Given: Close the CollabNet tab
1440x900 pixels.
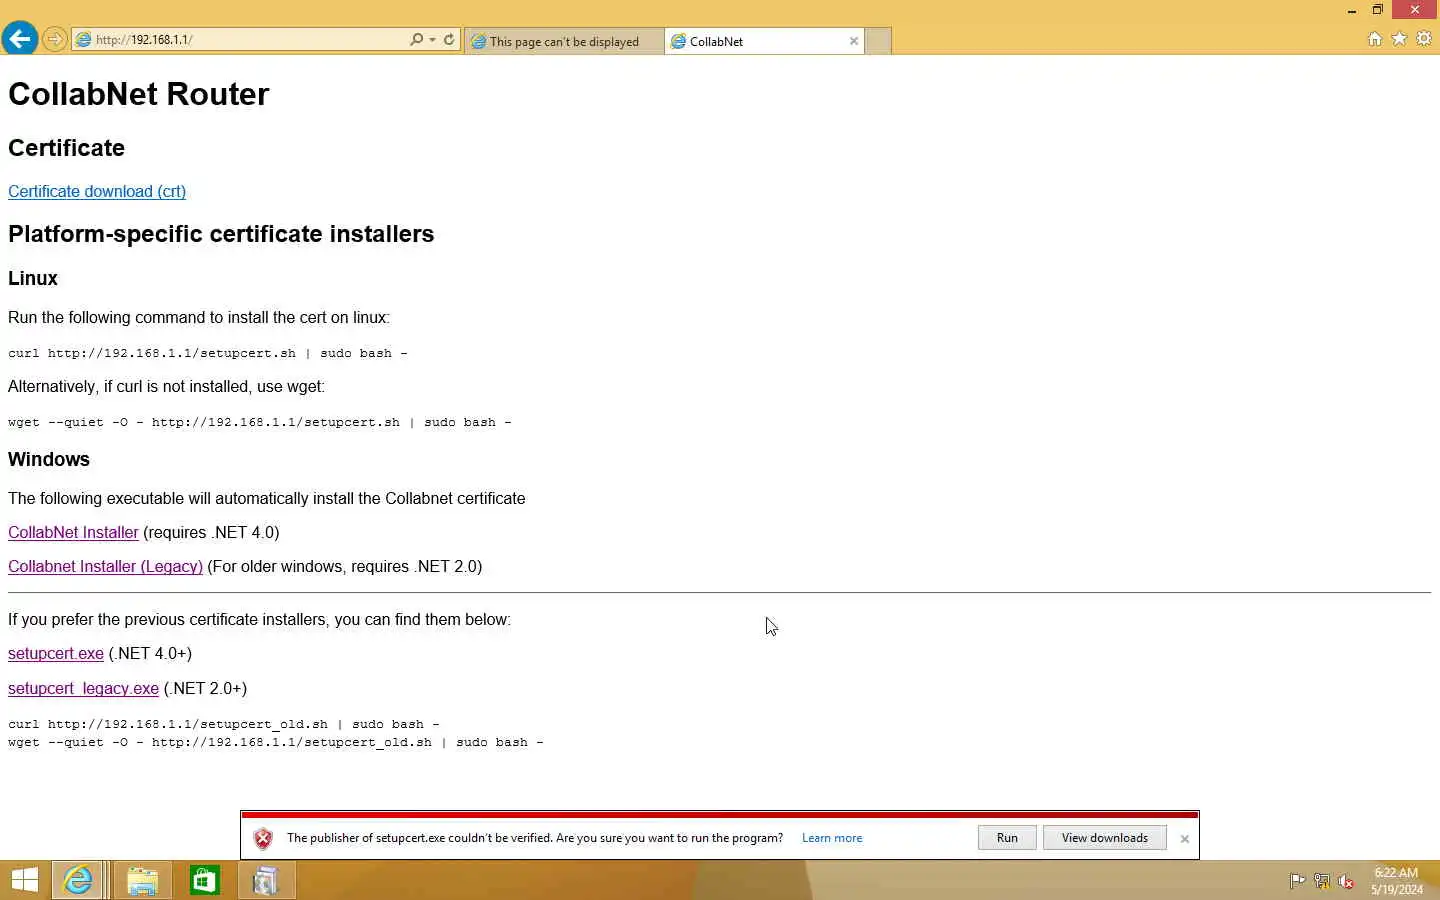Looking at the screenshot, I should click(854, 41).
